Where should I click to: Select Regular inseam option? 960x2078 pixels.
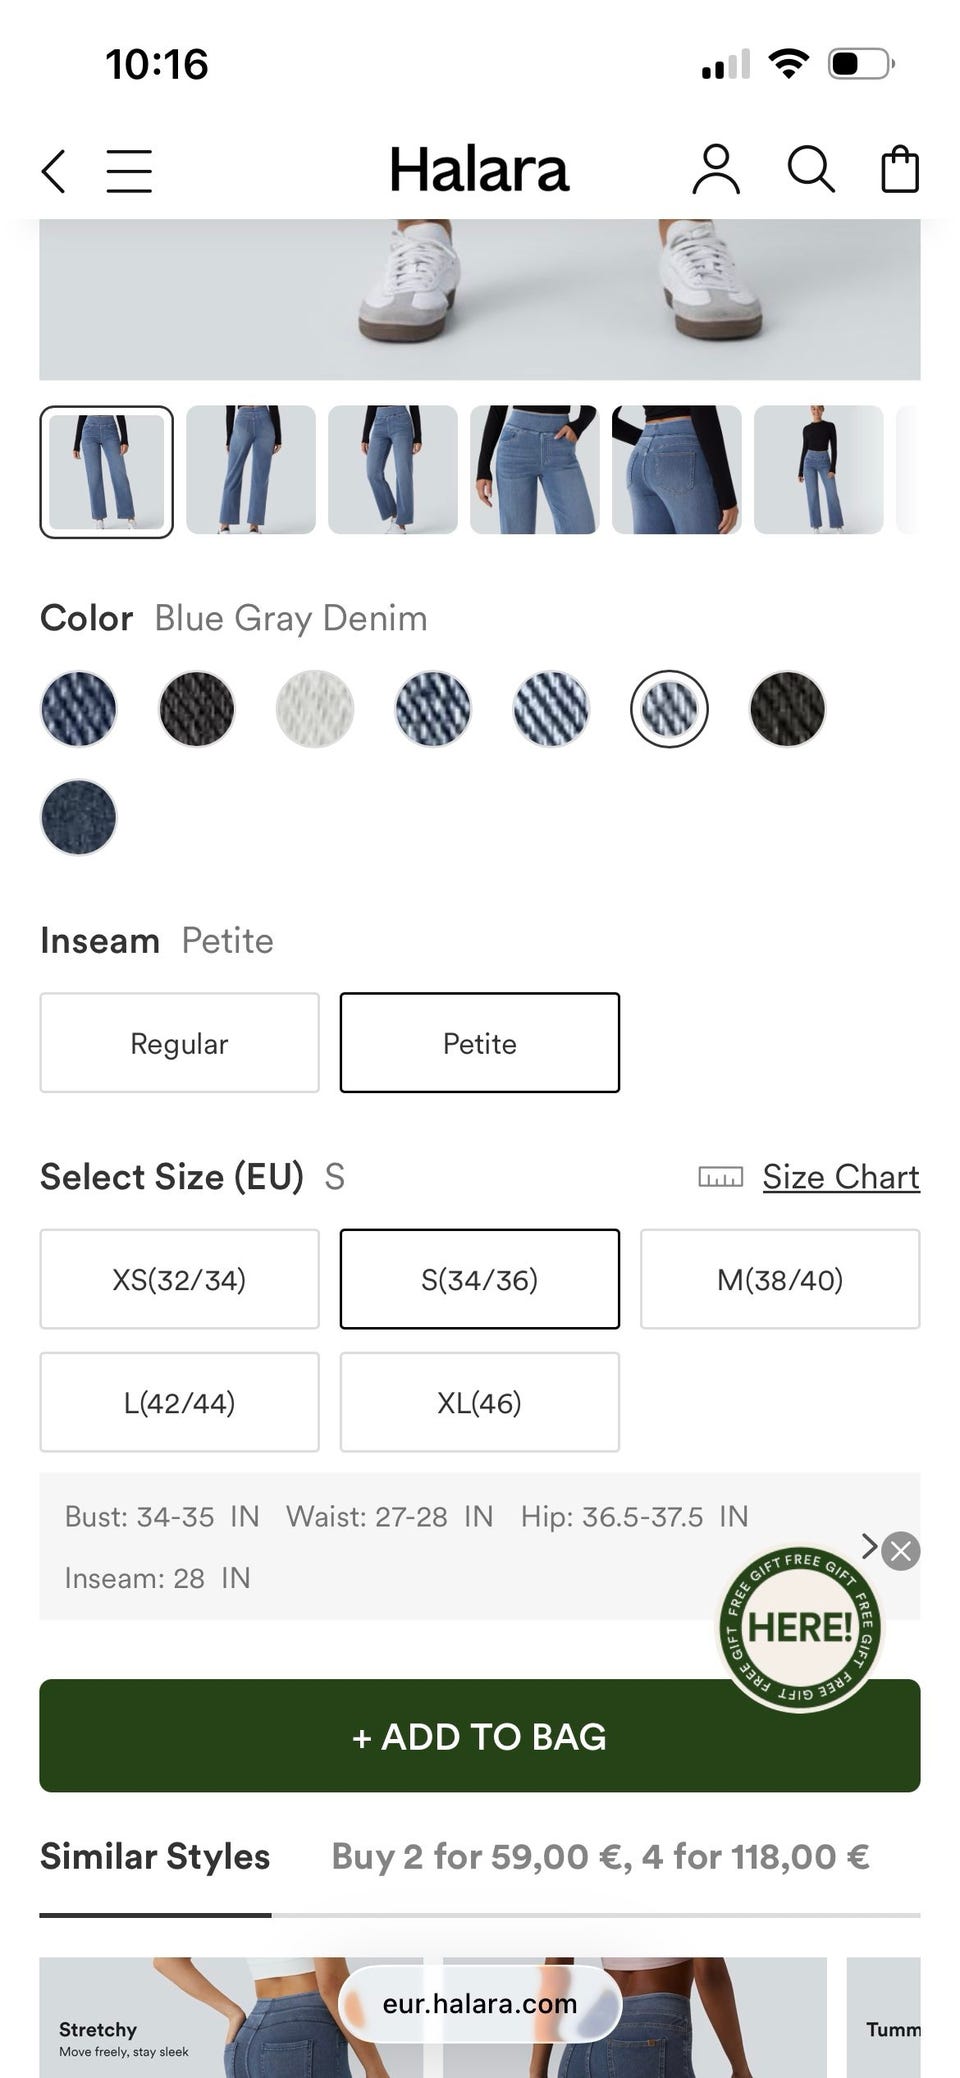click(x=180, y=1043)
